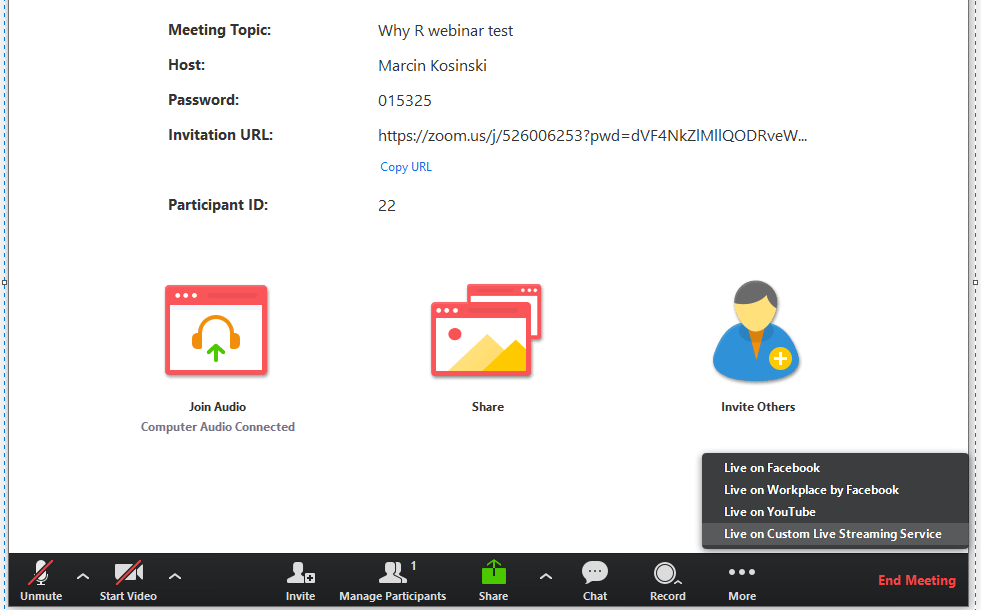Click Computer Audio Connected text
981x610 pixels.
click(218, 427)
